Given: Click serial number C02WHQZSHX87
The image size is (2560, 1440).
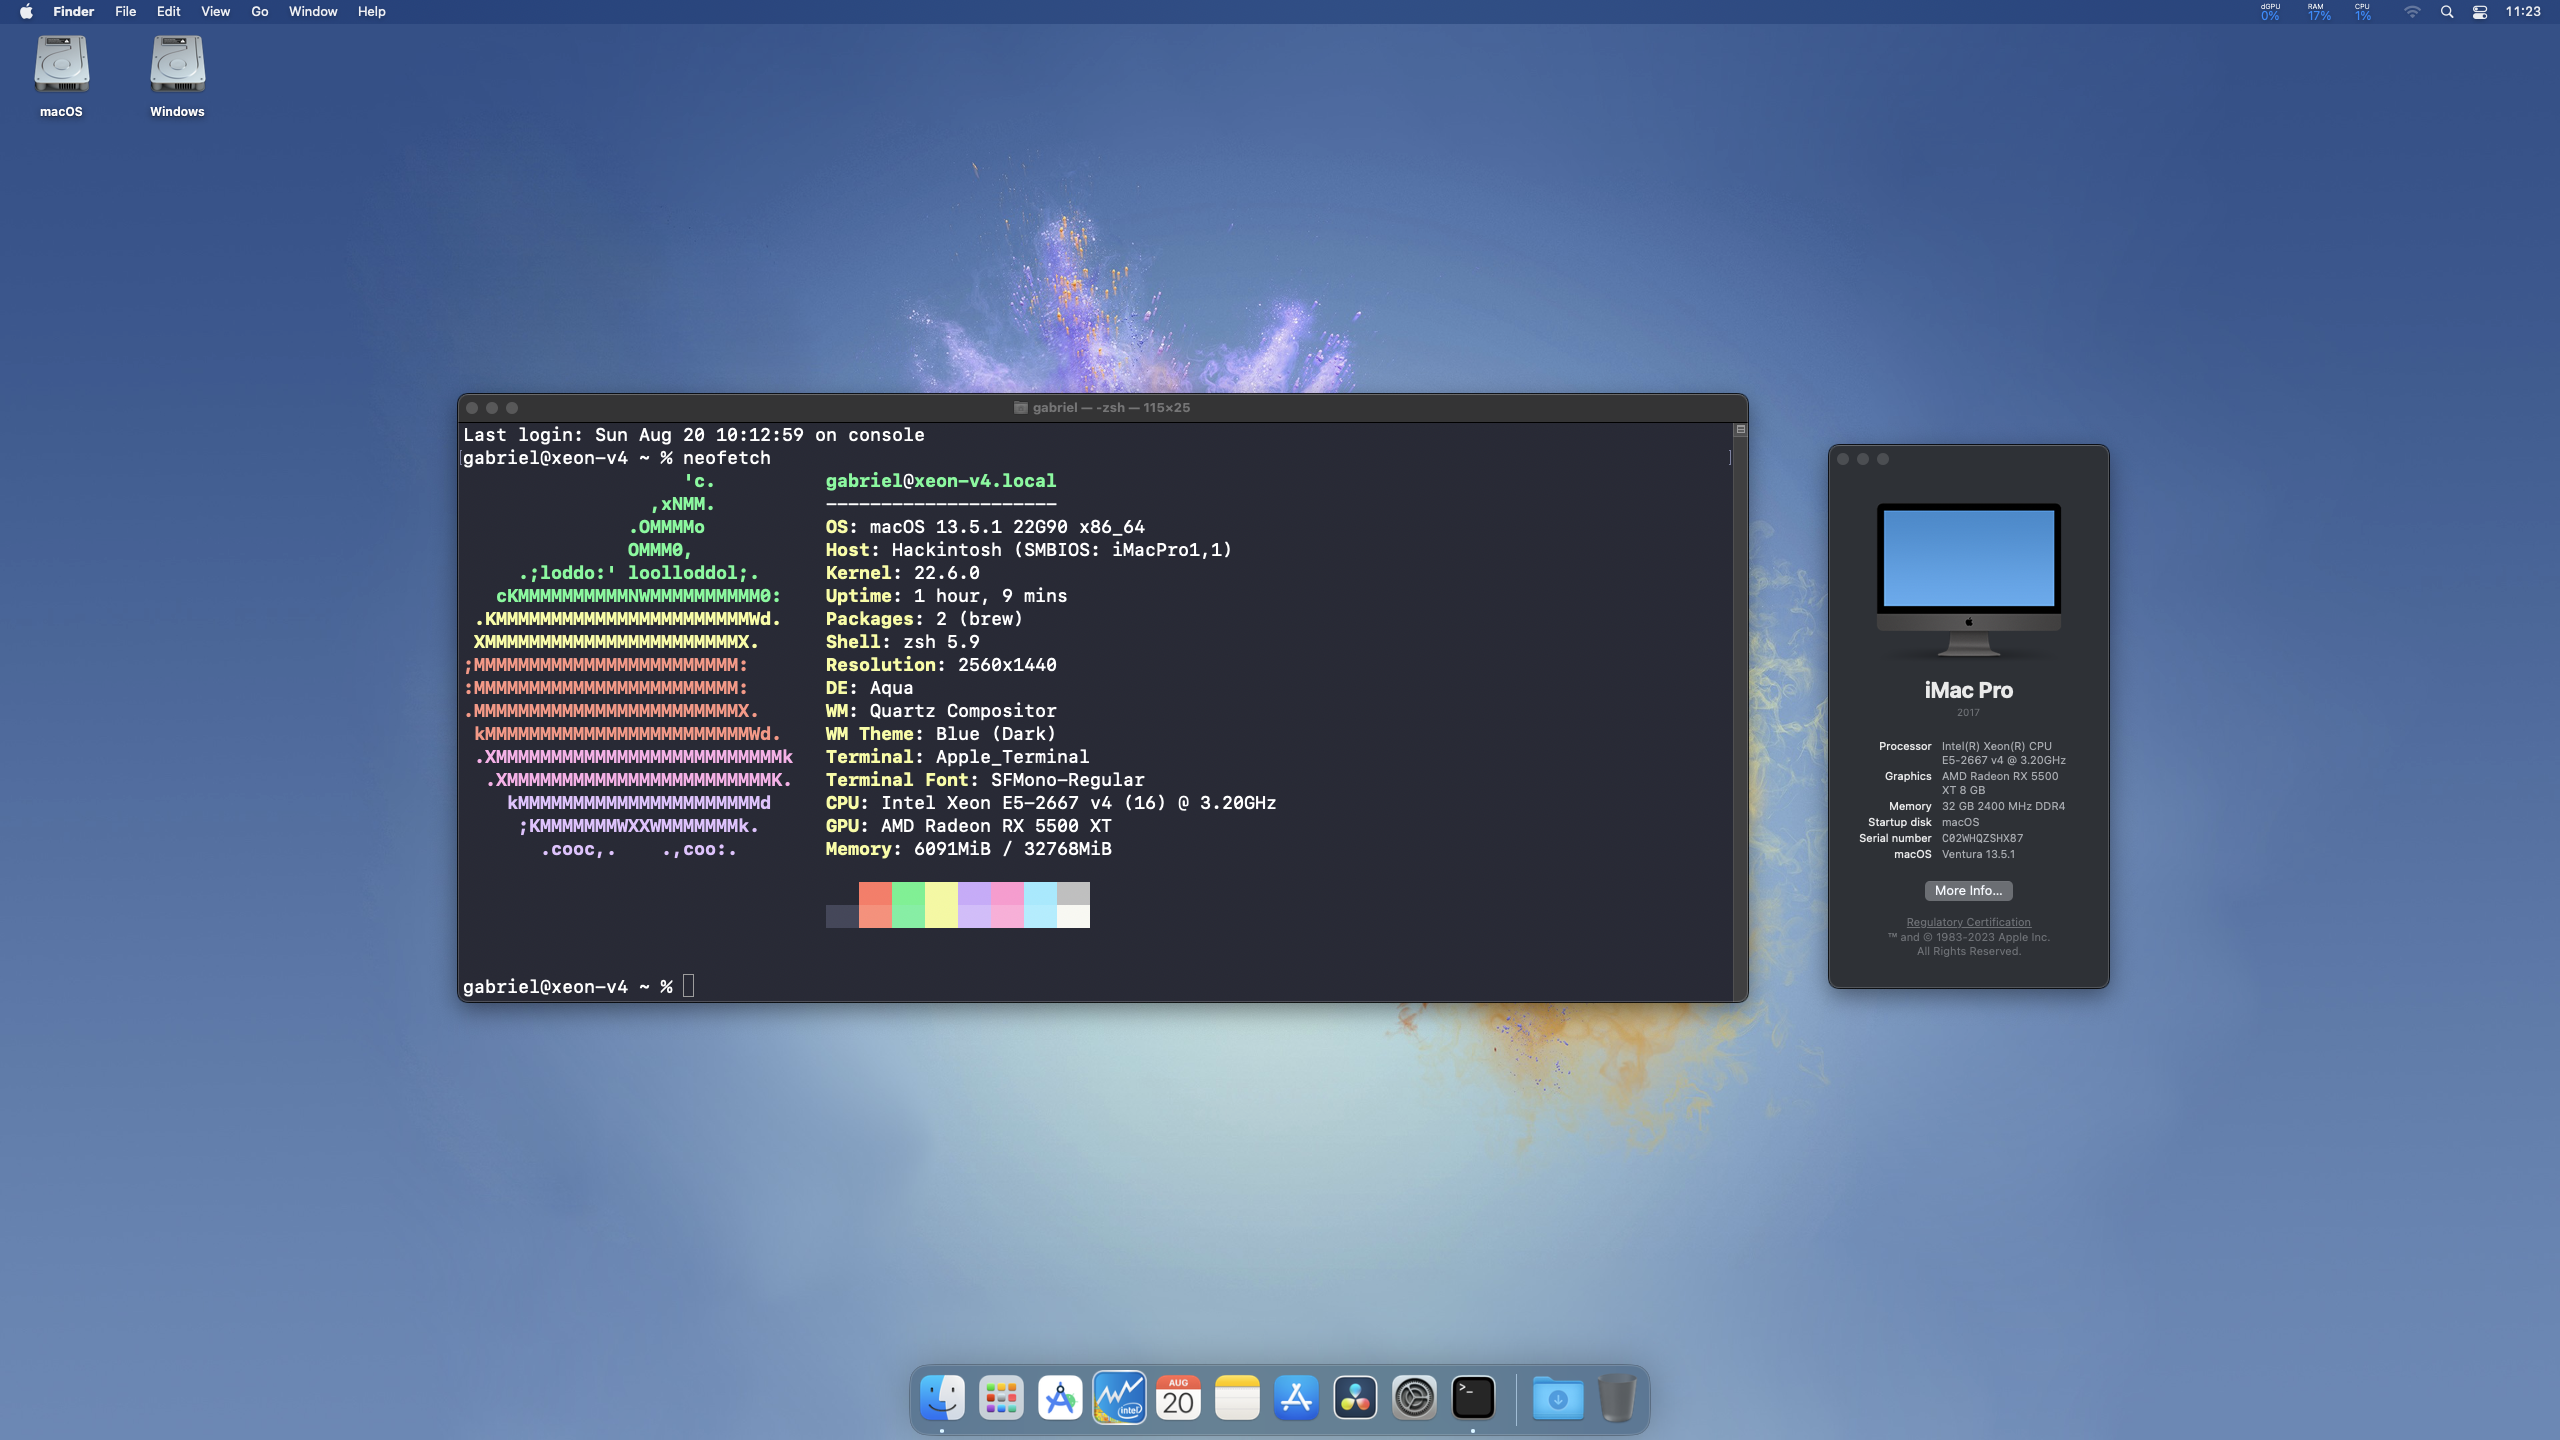Looking at the screenshot, I should tap(1982, 838).
